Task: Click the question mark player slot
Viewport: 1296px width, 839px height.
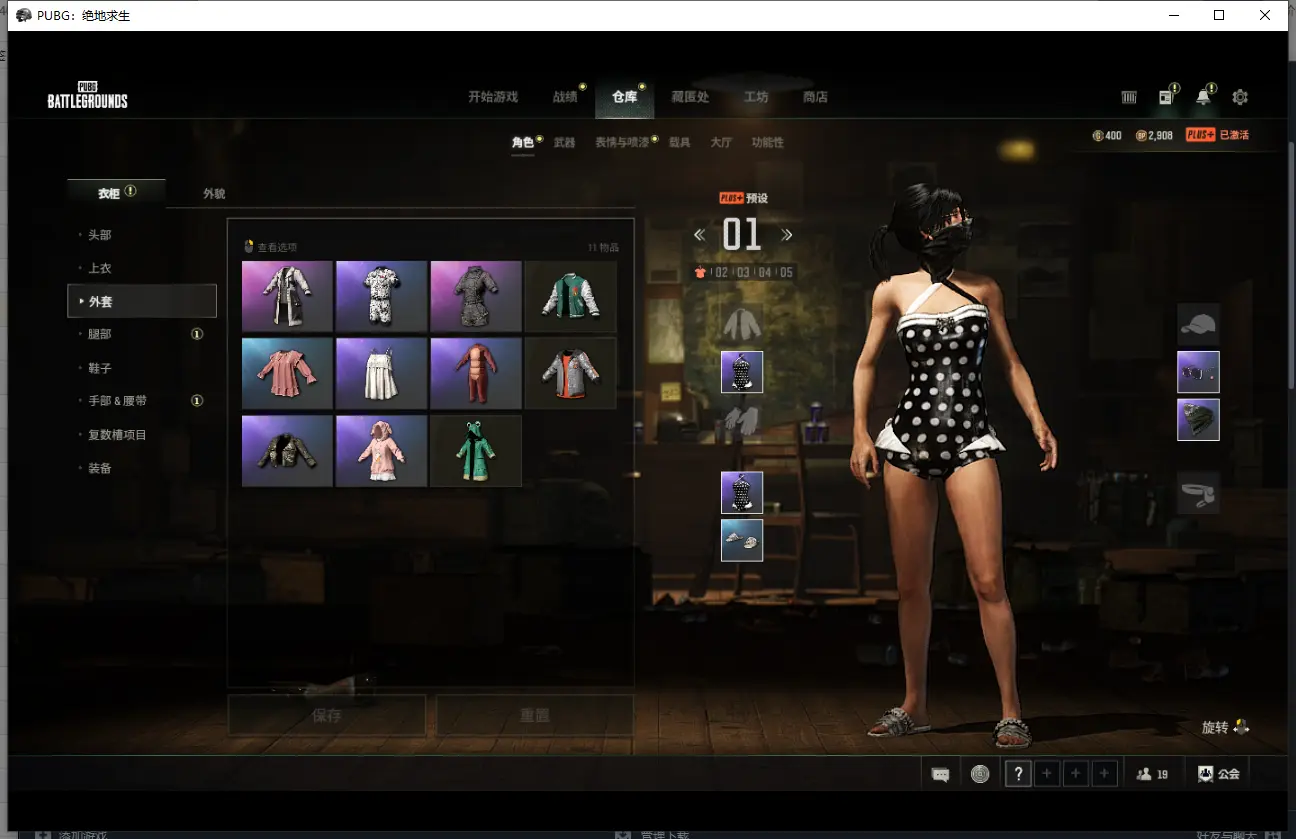Action: click(x=1018, y=773)
